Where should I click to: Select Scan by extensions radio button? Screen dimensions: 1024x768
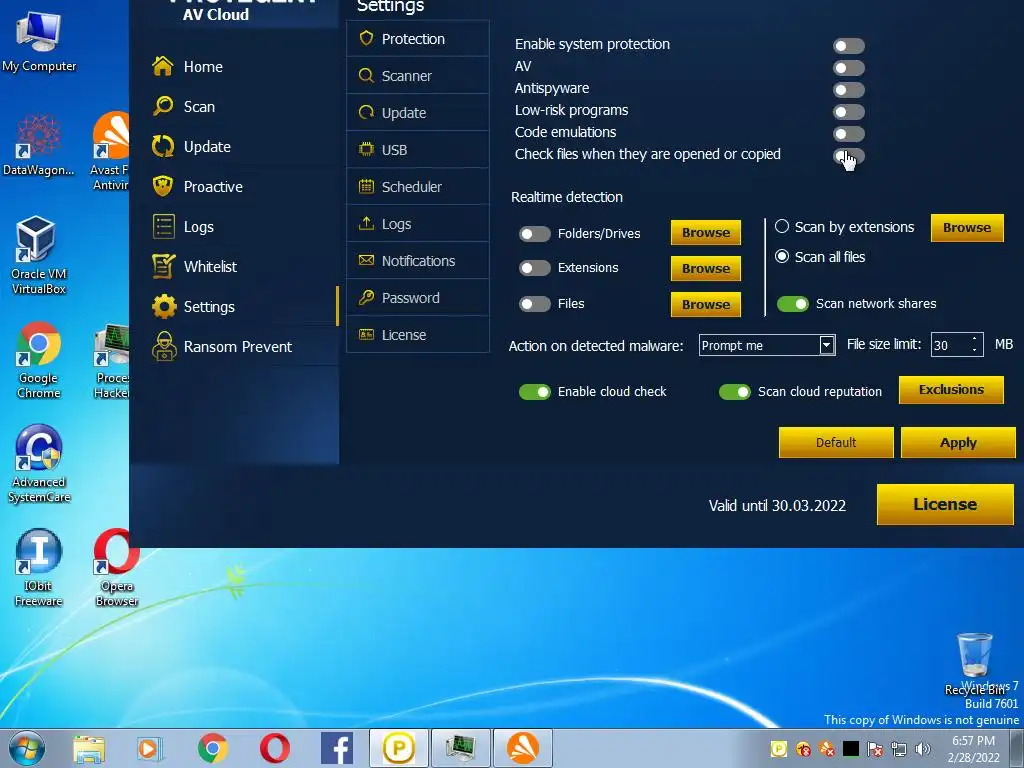[x=782, y=227]
